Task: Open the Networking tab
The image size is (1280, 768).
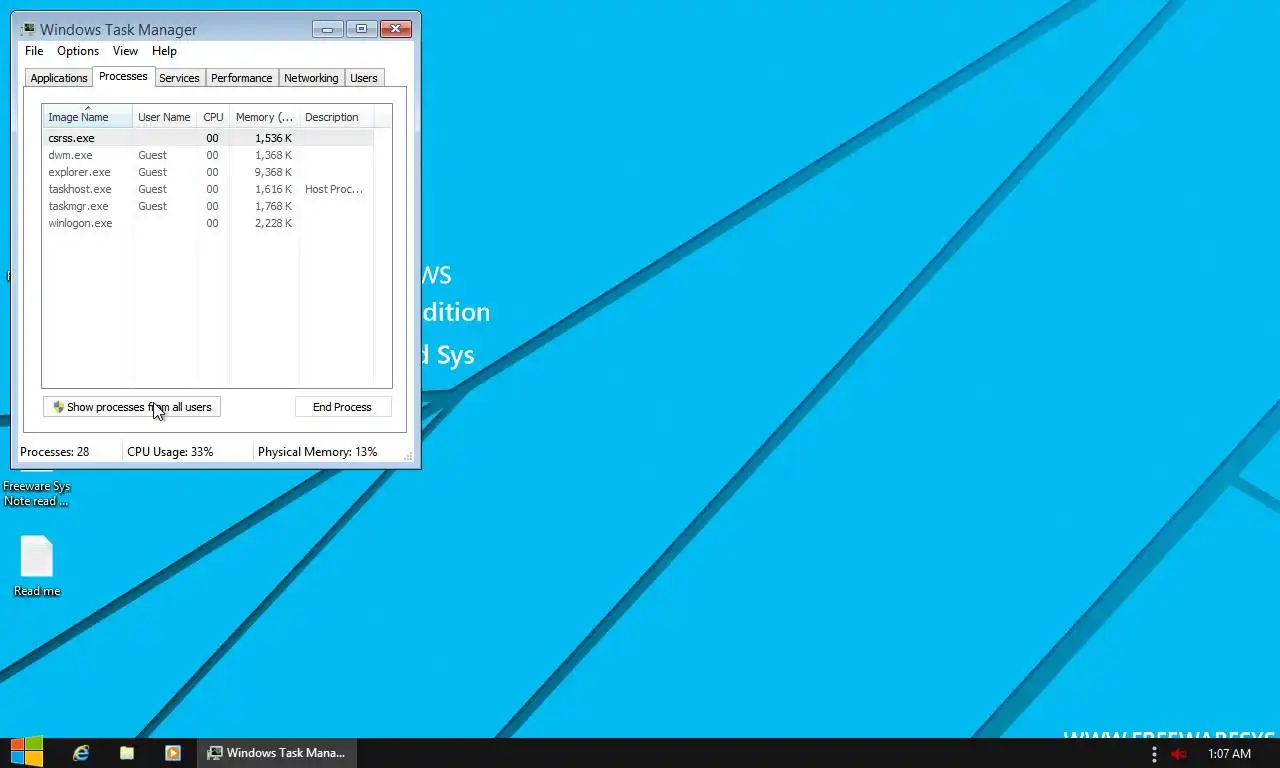Action: 311,78
